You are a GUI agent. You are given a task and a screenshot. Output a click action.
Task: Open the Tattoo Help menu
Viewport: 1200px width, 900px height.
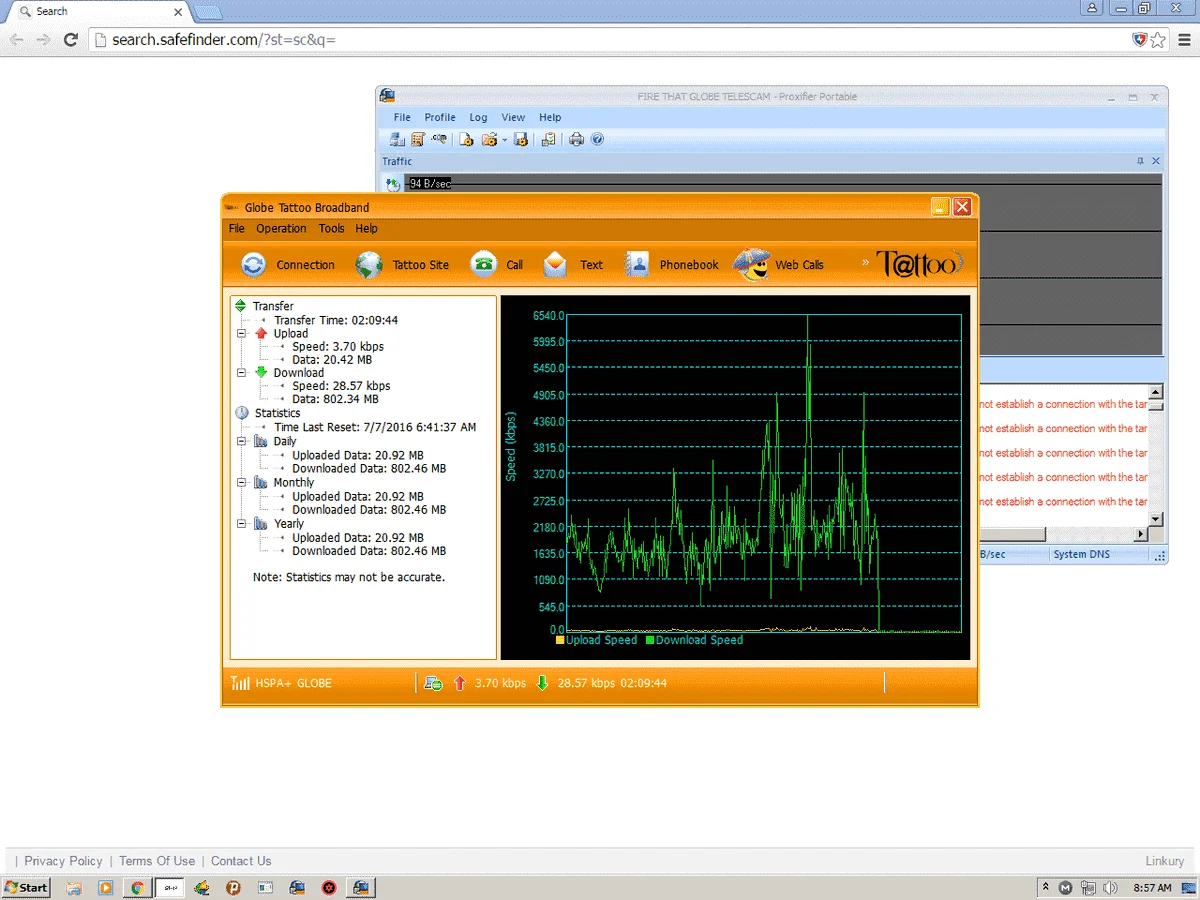coord(367,228)
